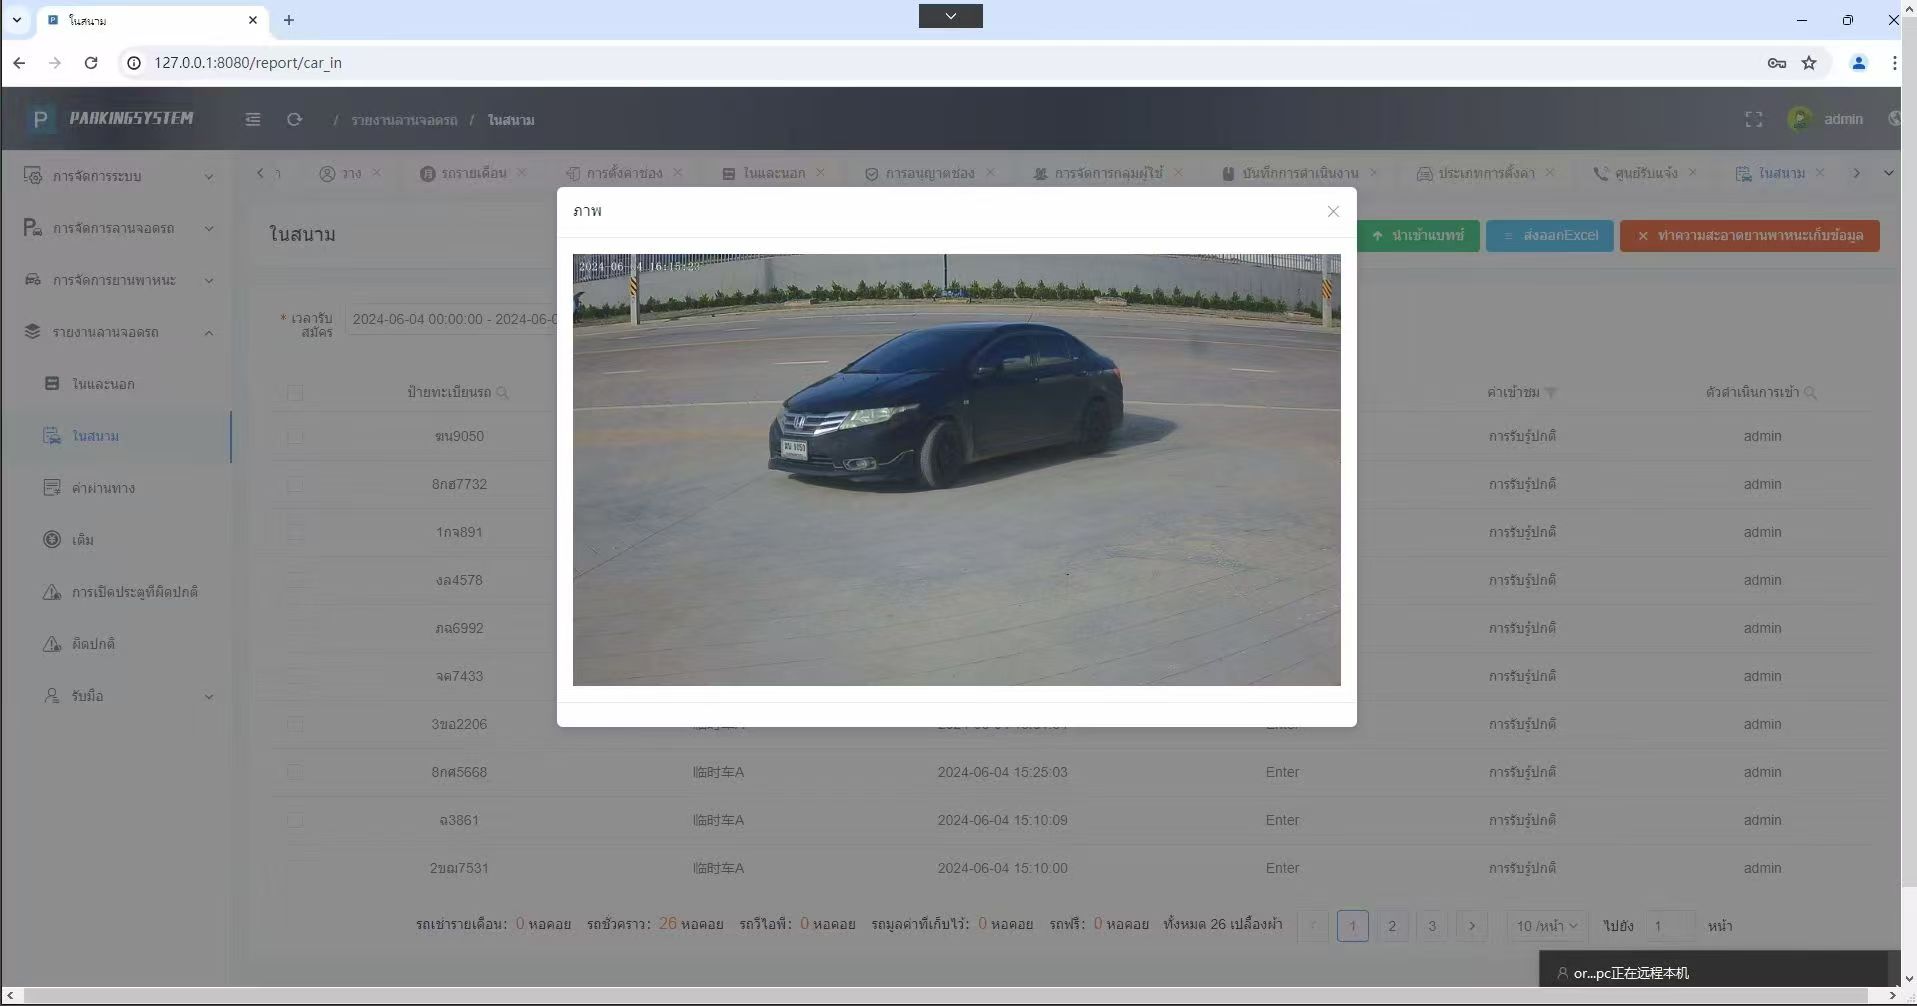
Task: Click รายงานลานจอดรถ in the breadcrumb
Action: pos(404,120)
